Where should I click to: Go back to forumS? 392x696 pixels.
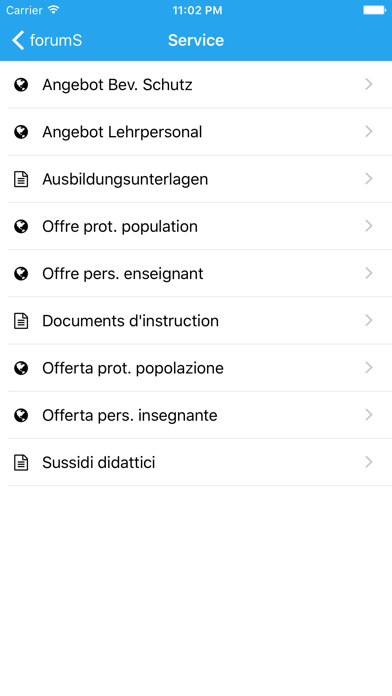[x=47, y=40]
